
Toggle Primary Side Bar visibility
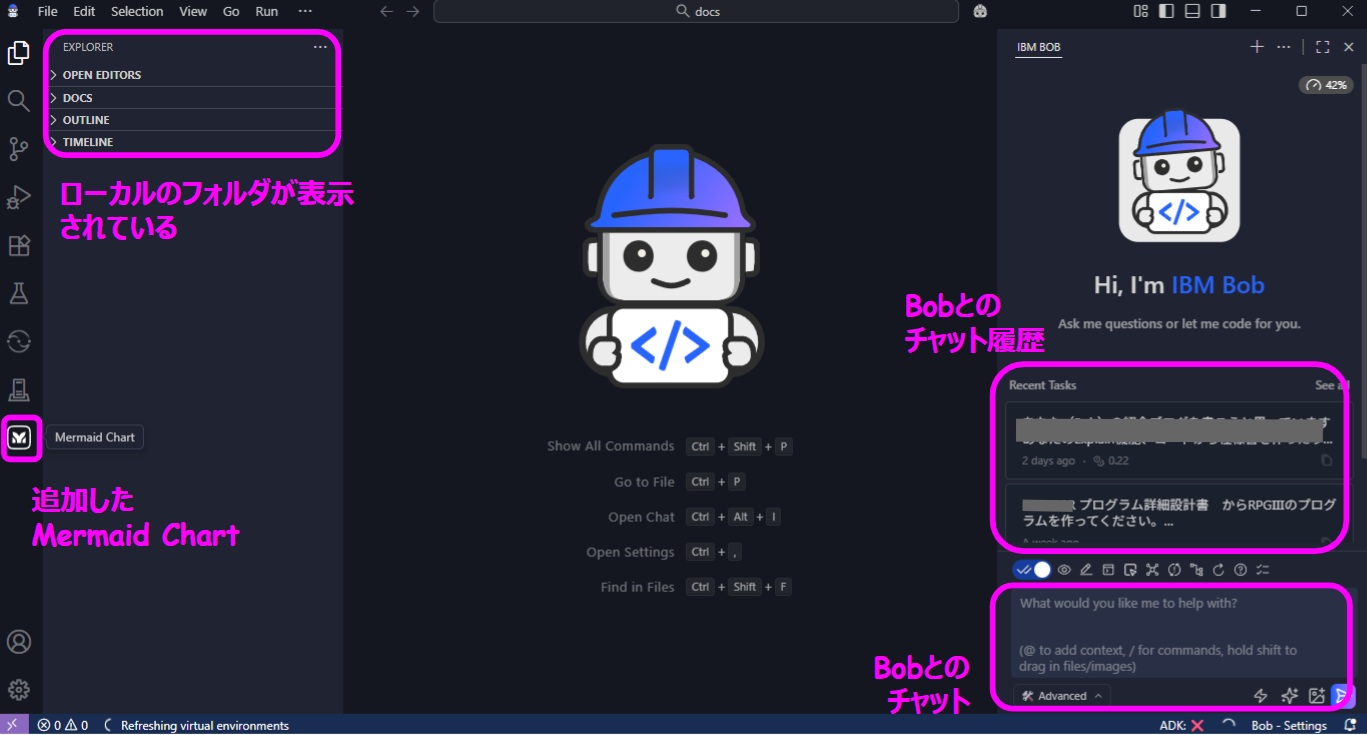(1167, 11)
